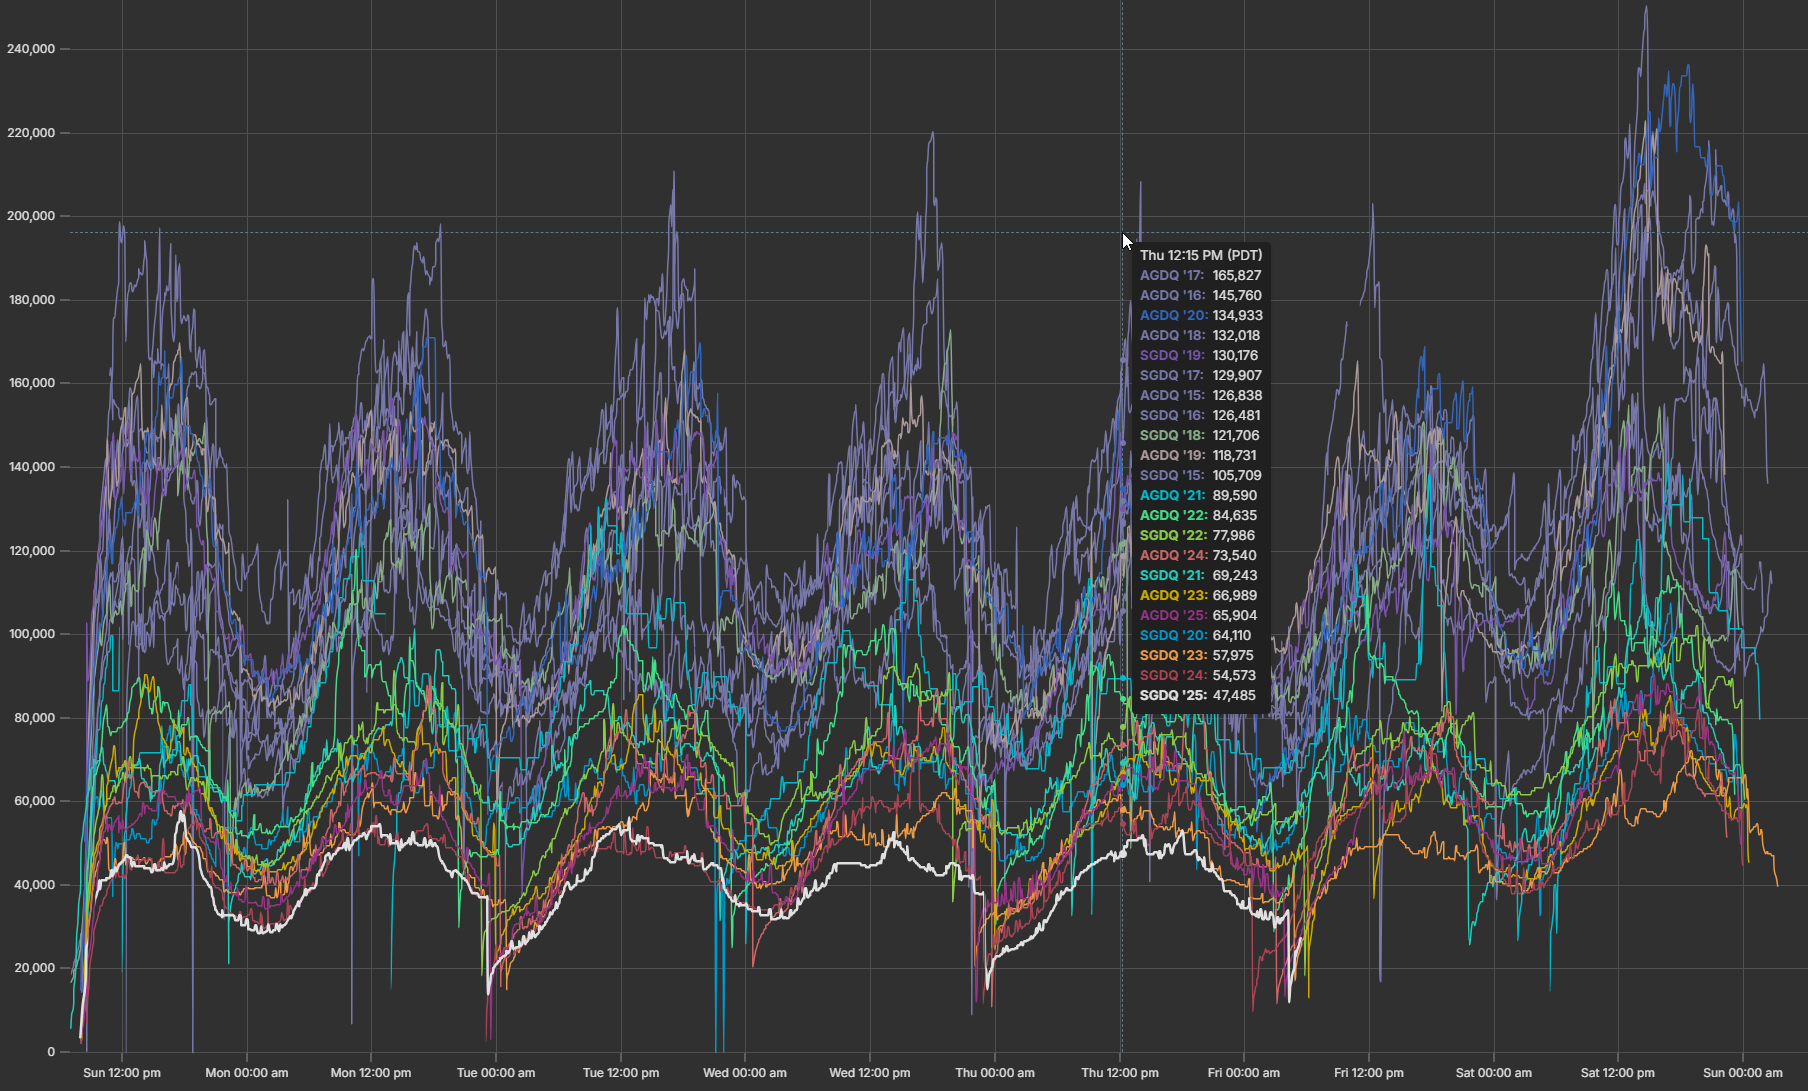The height and width of the screenshot is (1091, 1808).
Task: Click the AGDQ '22 entry showing 84,635
Action: coord(1198,515)
